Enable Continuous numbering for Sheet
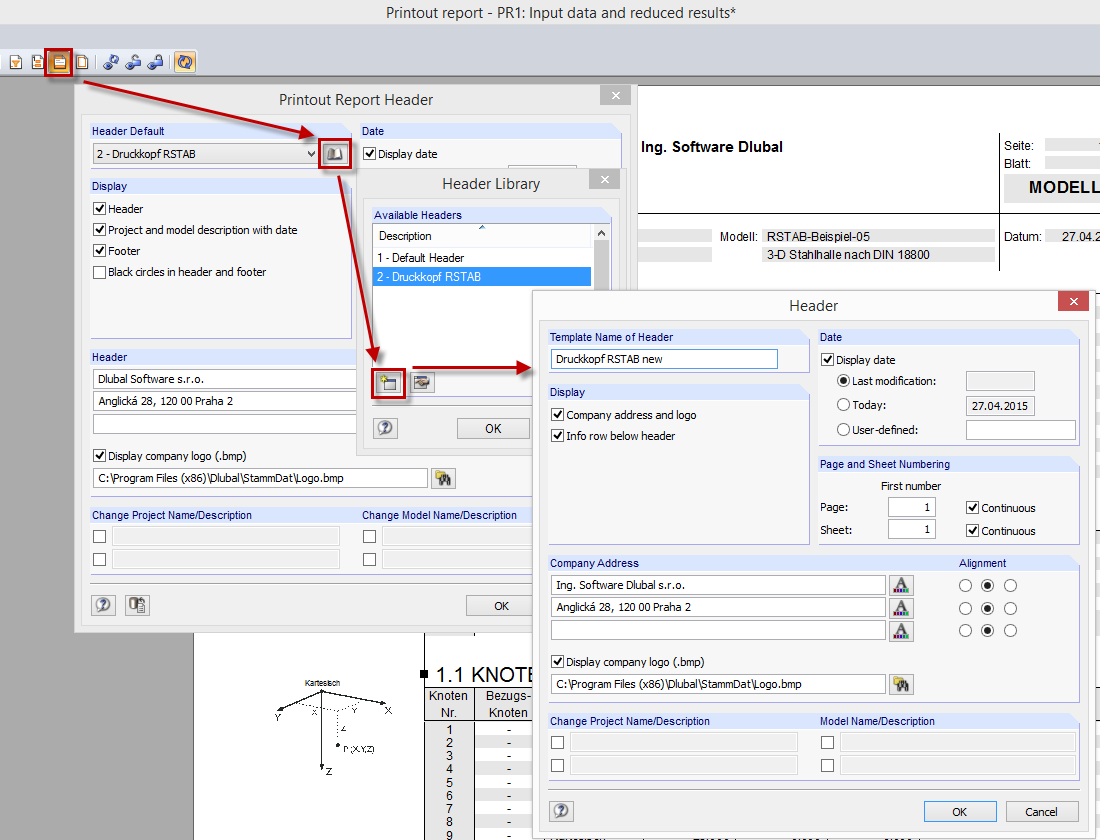 973,531
